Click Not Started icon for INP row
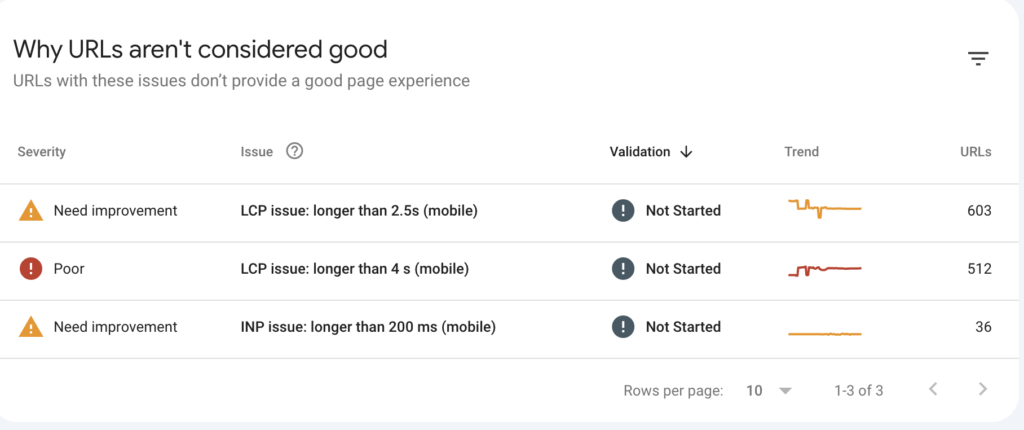Screen dimensions: 1024x430 (x=623, y=327)
